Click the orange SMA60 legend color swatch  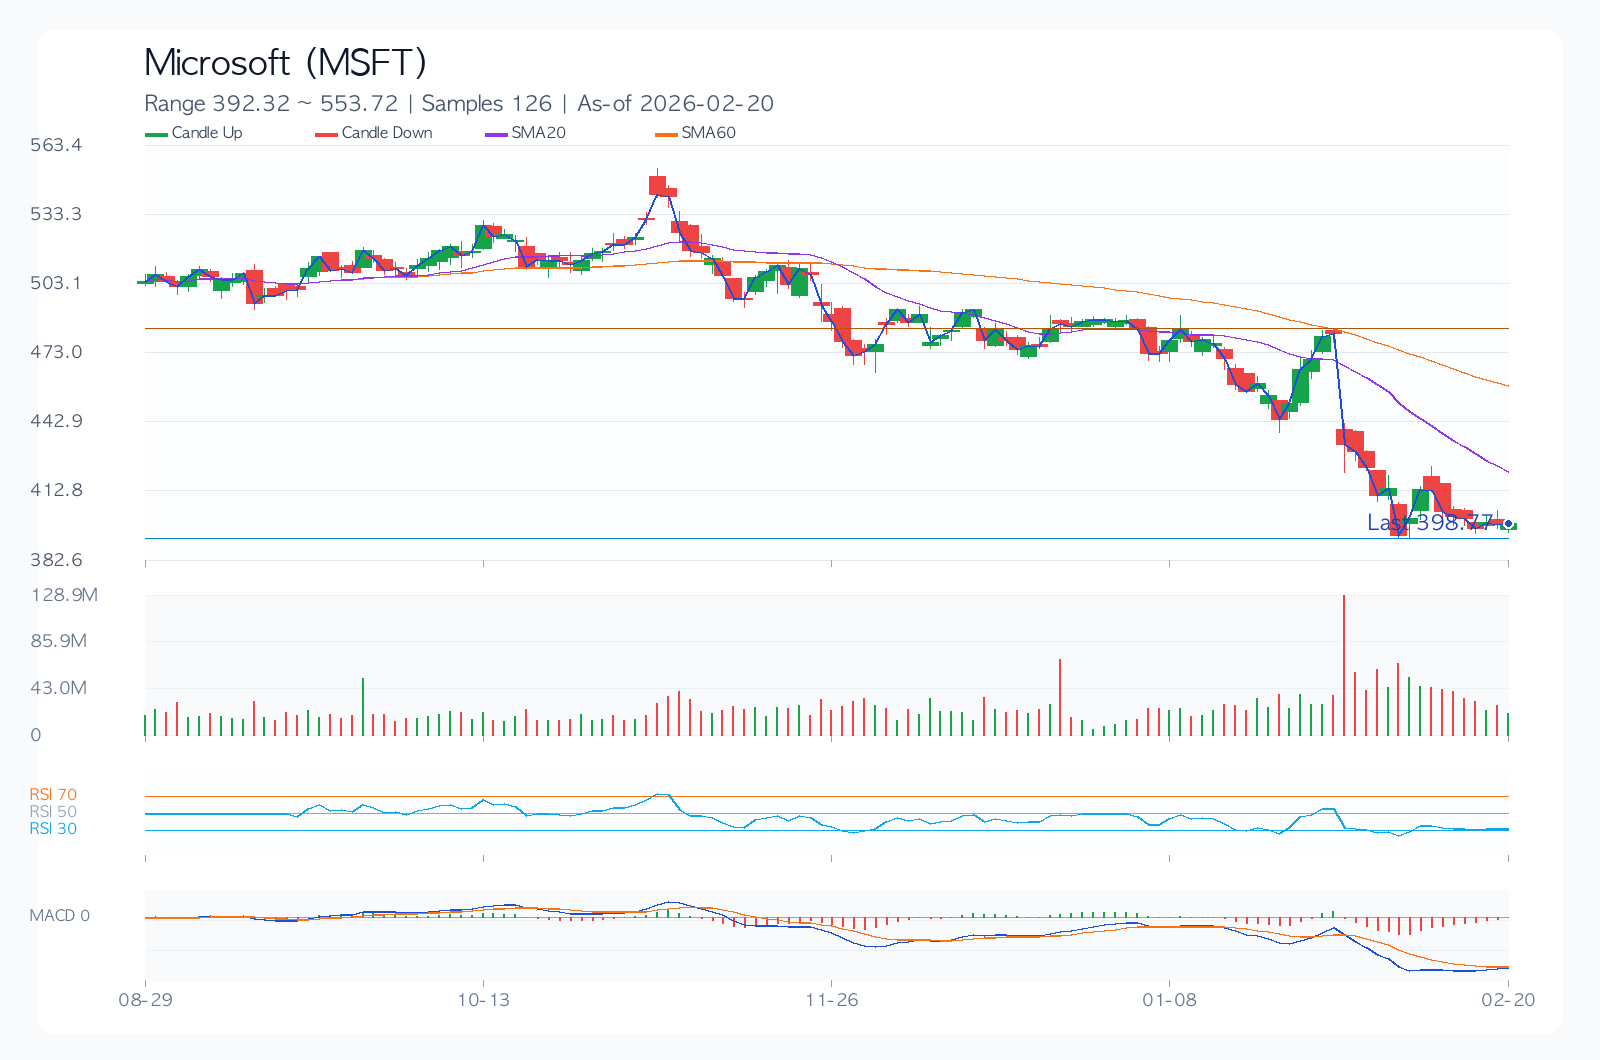(666, 134)
